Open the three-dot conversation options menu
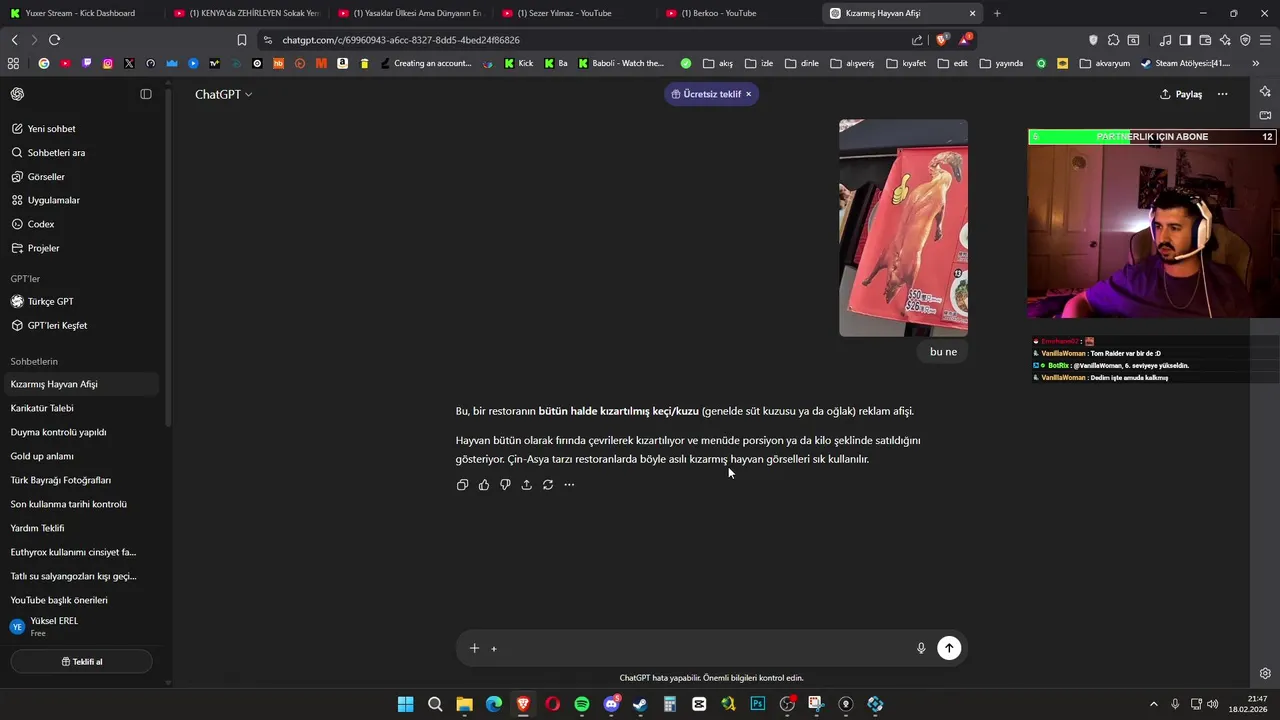 click(1222, 94)
